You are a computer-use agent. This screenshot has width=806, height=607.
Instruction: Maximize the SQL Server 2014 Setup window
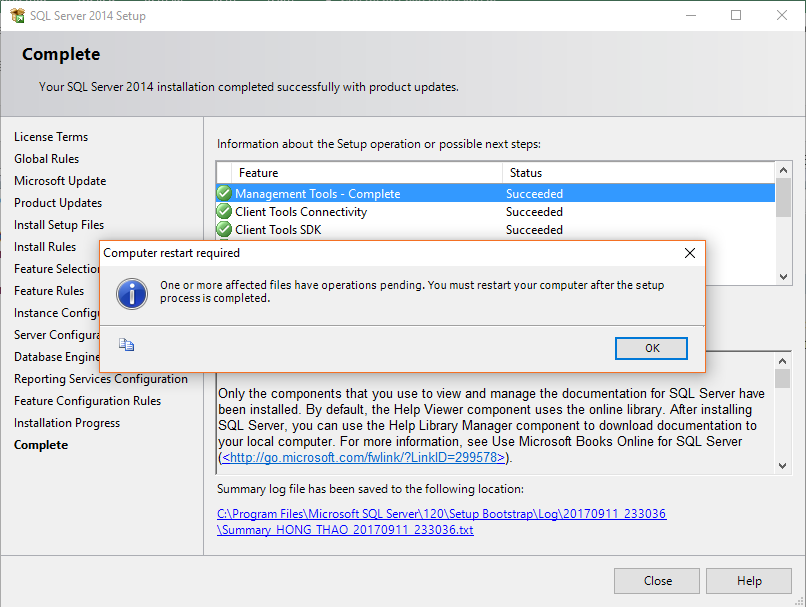click(x=736, y=15)
